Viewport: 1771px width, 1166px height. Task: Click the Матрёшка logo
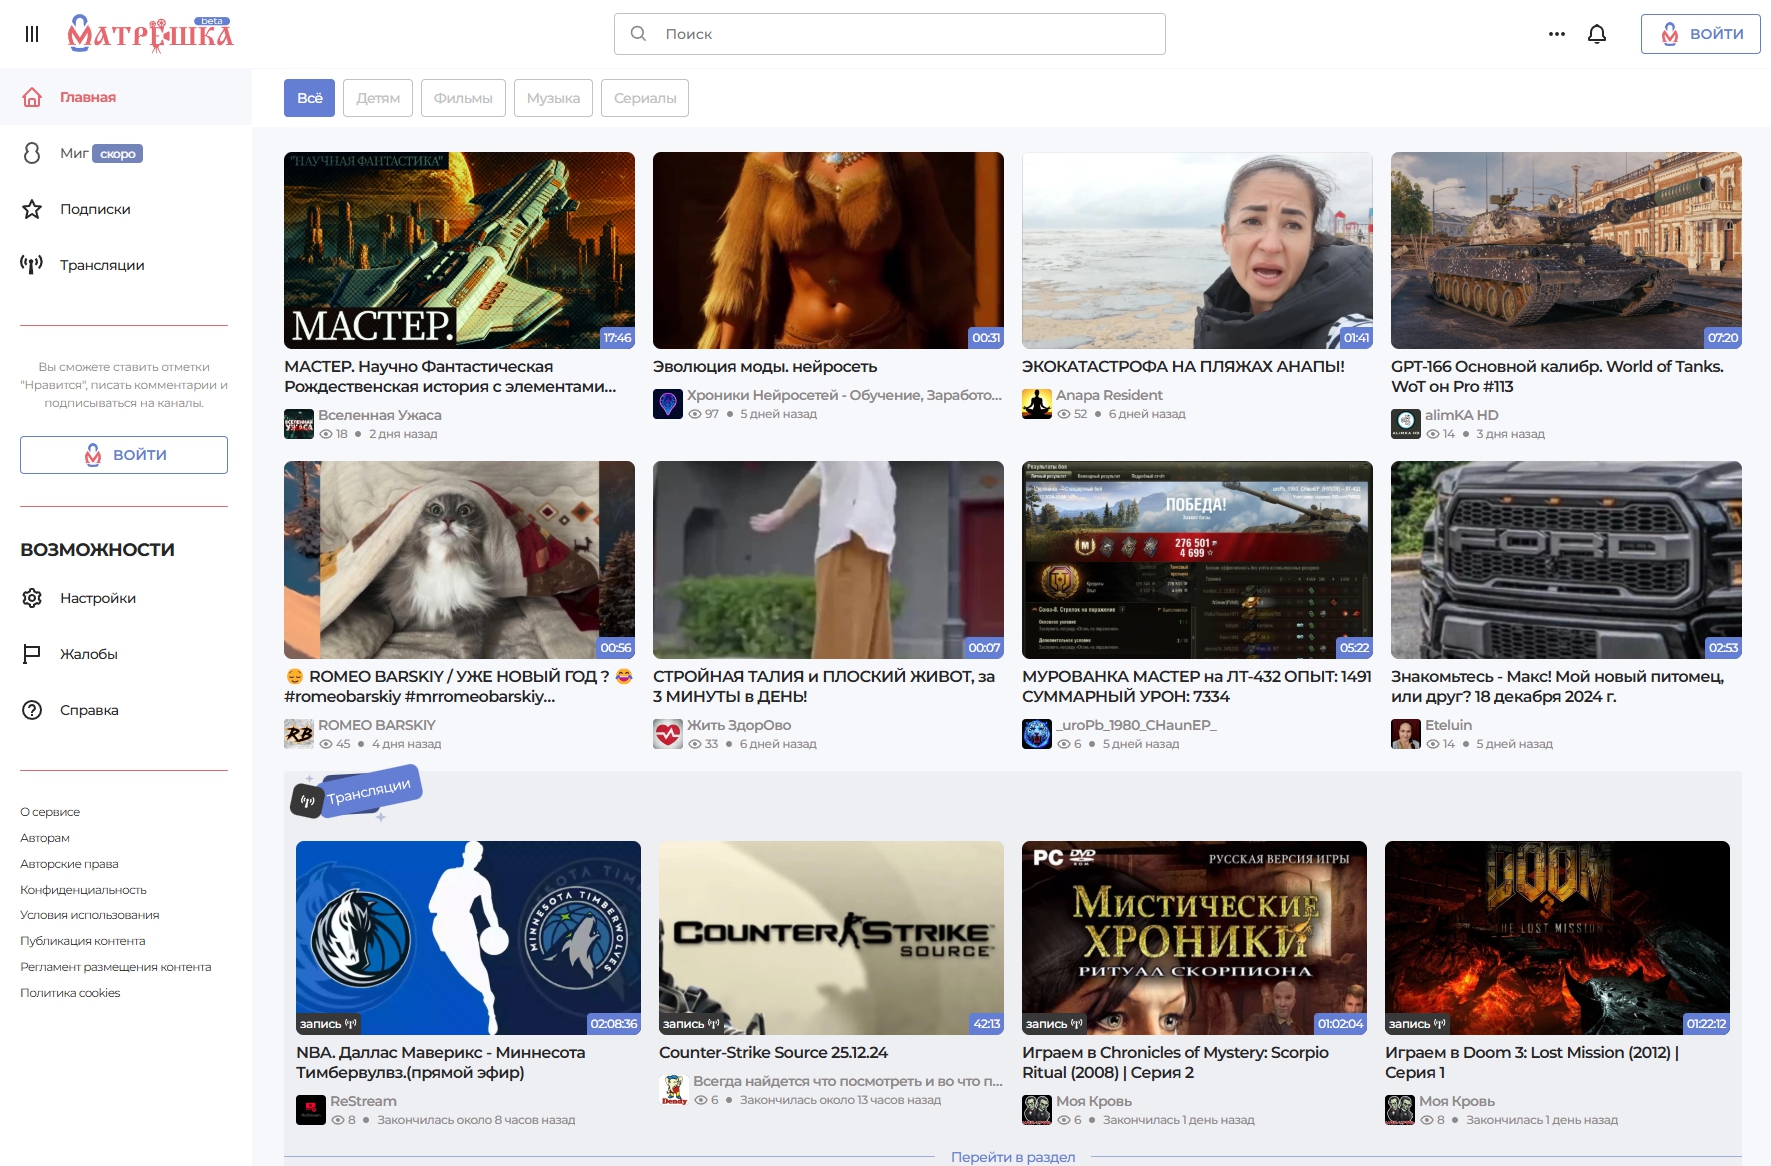151,34
